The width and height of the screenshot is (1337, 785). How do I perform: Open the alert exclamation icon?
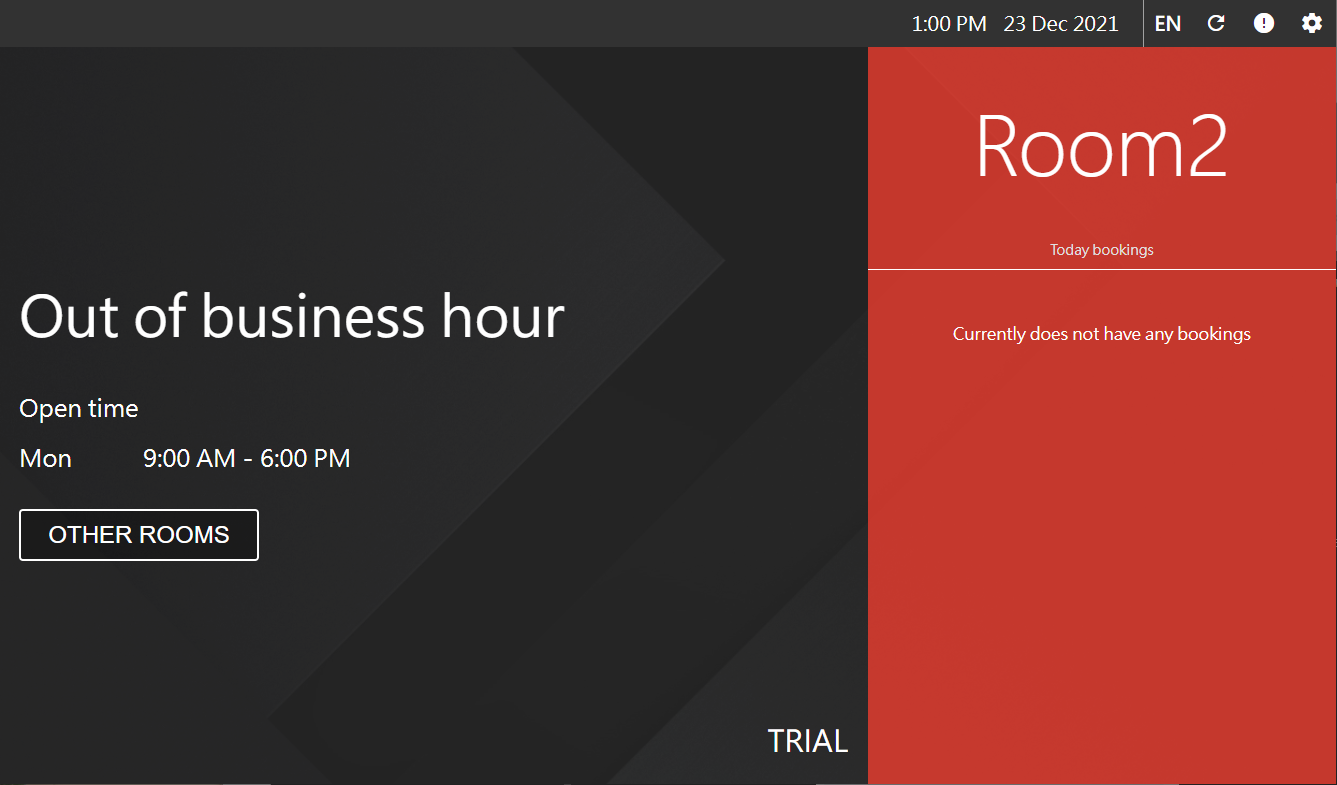click(x=1264, y=23)
